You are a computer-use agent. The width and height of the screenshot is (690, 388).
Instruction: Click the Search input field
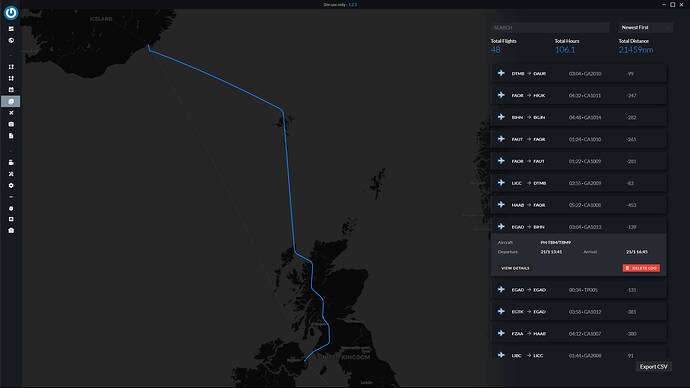point(550,27)
